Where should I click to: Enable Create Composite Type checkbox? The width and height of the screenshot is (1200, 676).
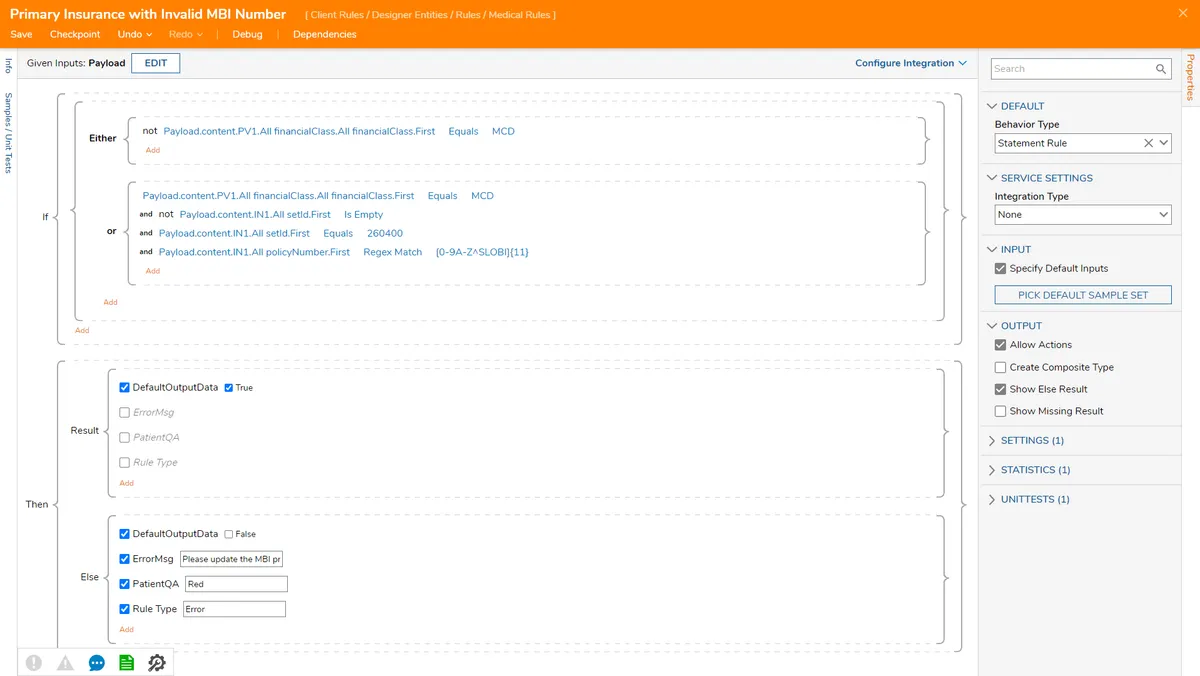[1000, 367]
